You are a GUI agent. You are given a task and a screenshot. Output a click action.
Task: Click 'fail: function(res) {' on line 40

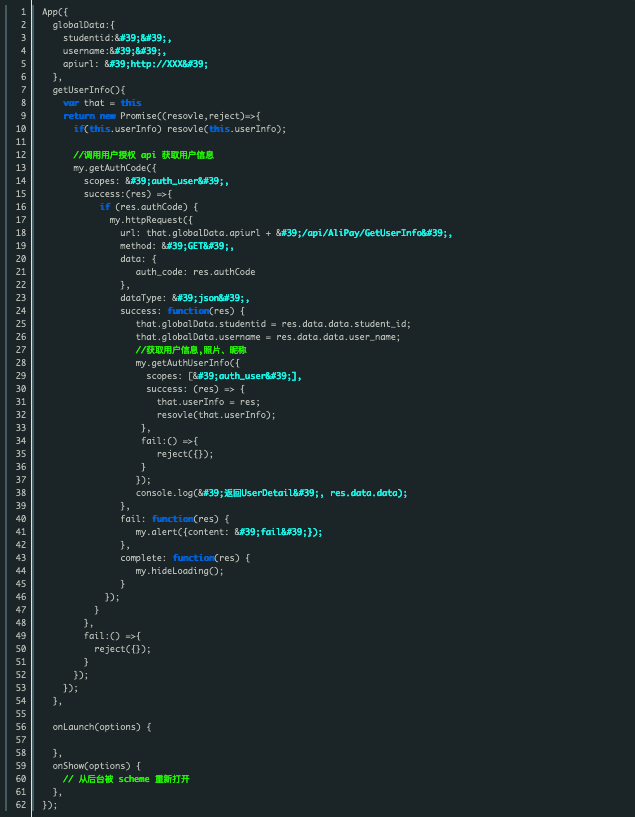point(175,519)
